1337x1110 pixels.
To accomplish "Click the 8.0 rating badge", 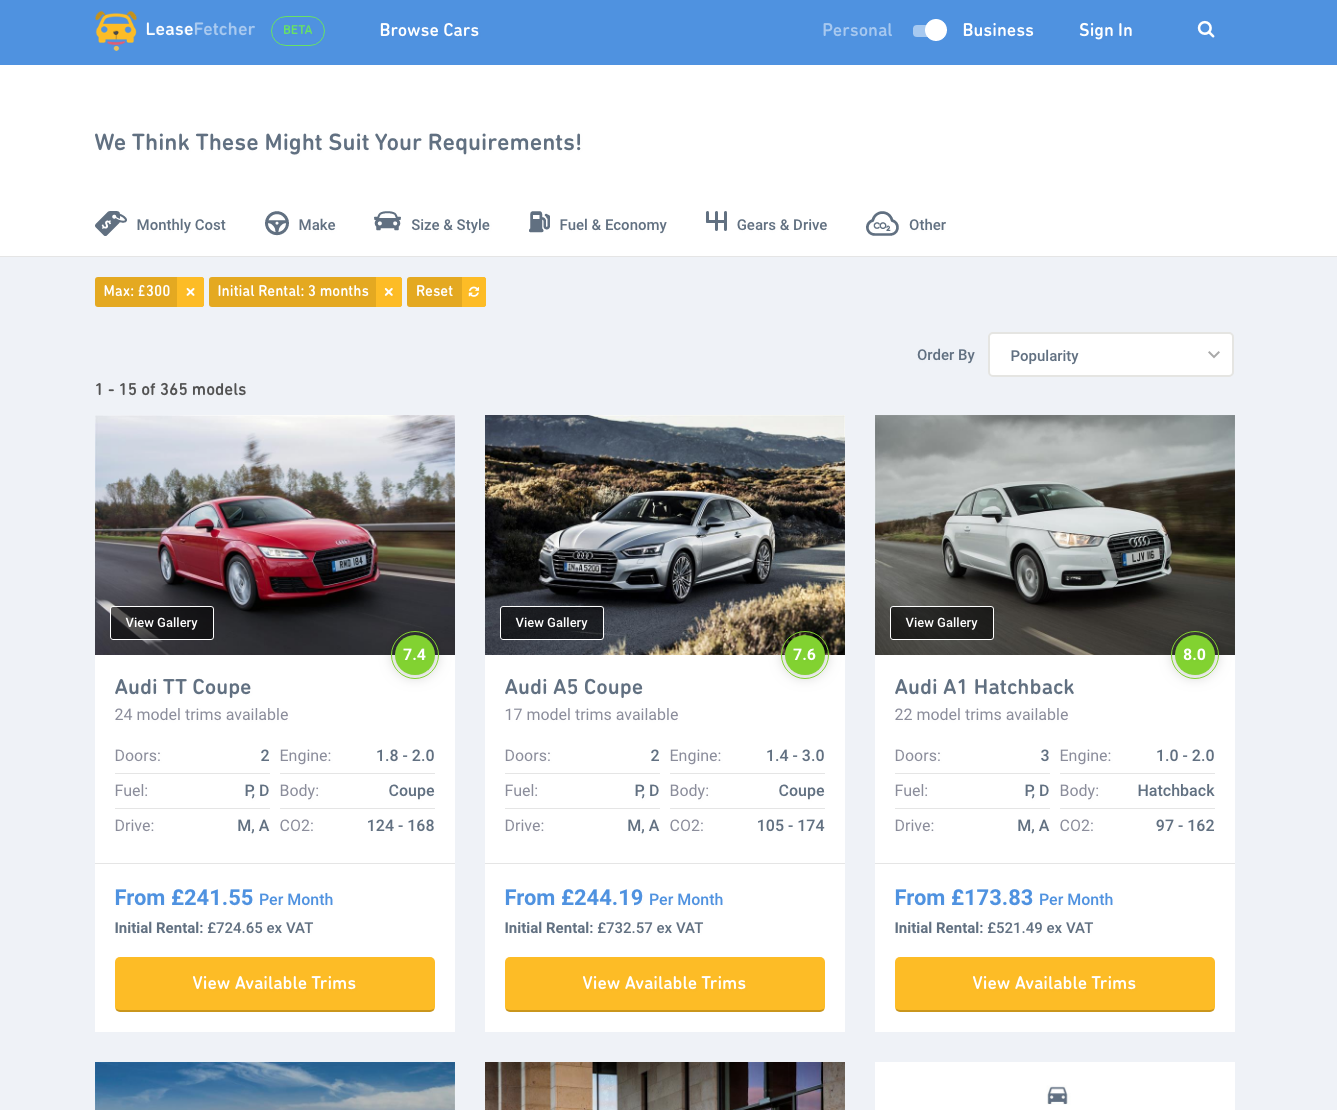I will pyautogui.click(x=1194, y=655).
